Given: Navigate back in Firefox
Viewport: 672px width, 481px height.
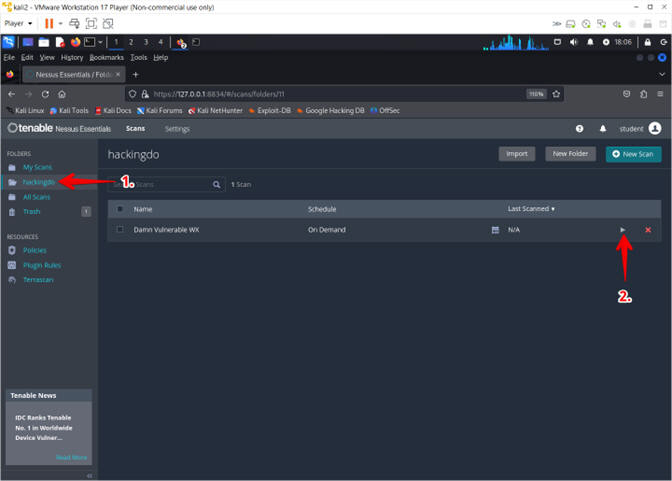Looking at the screenshot, I should [x=12, y=94].
